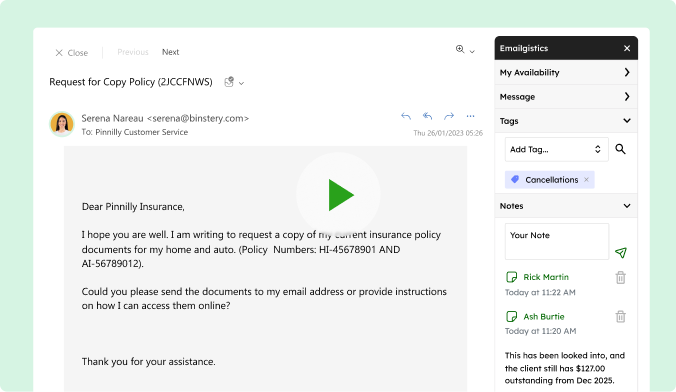This screenshot has height=392, width=676.
Task: Click the note text about $127.00 outstanding
Action: (565, 368)
